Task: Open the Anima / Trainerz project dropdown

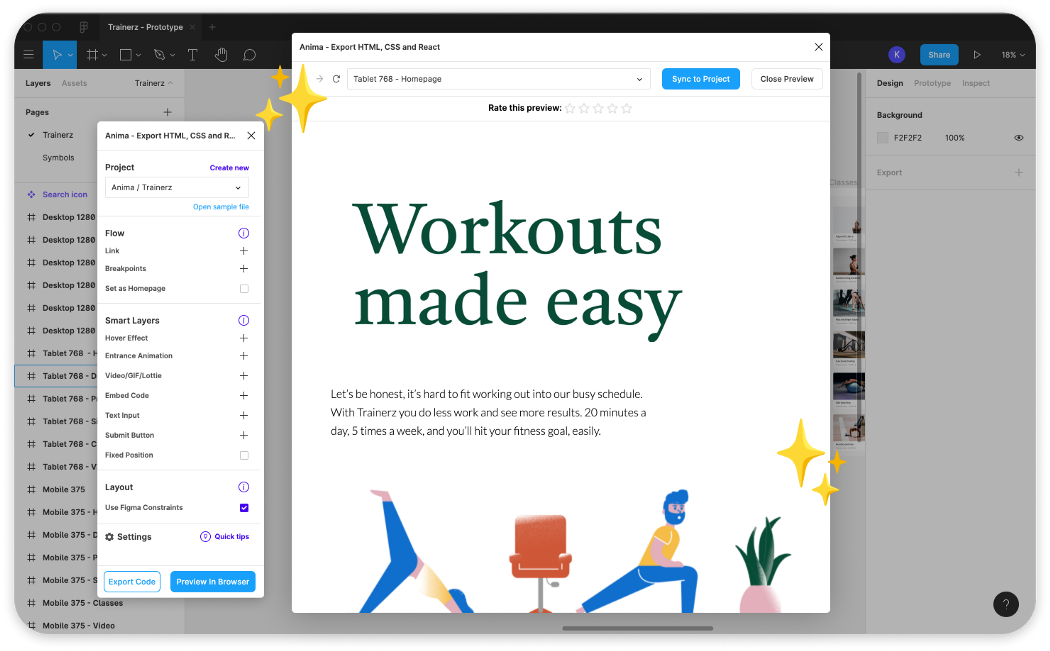Action: point(177,187)
